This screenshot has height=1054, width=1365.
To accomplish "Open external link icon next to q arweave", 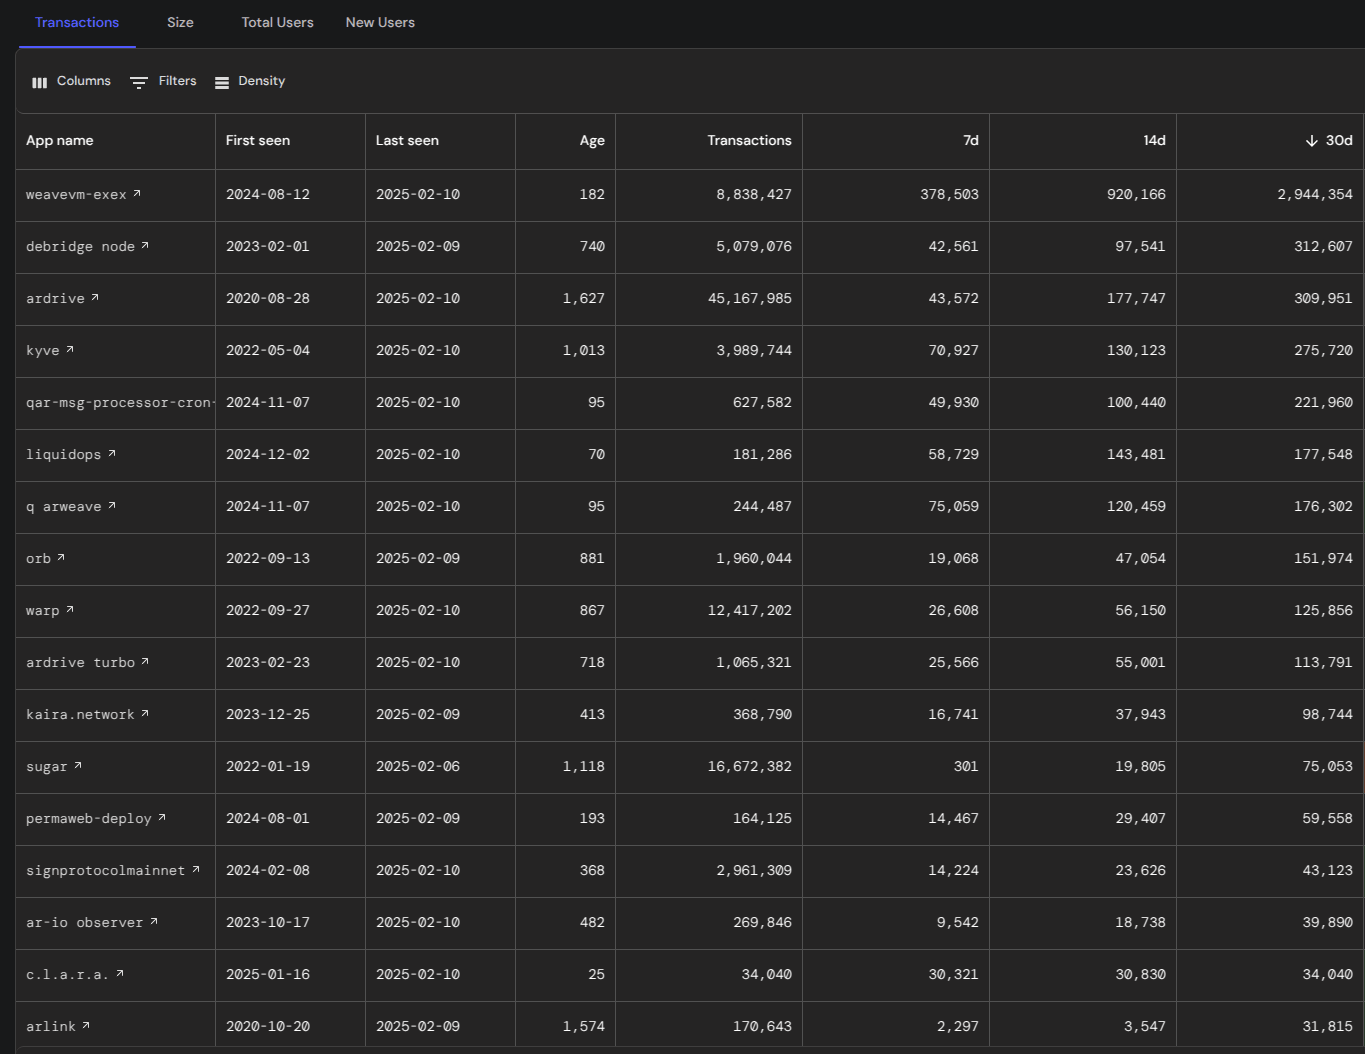I will coord(112,505).
